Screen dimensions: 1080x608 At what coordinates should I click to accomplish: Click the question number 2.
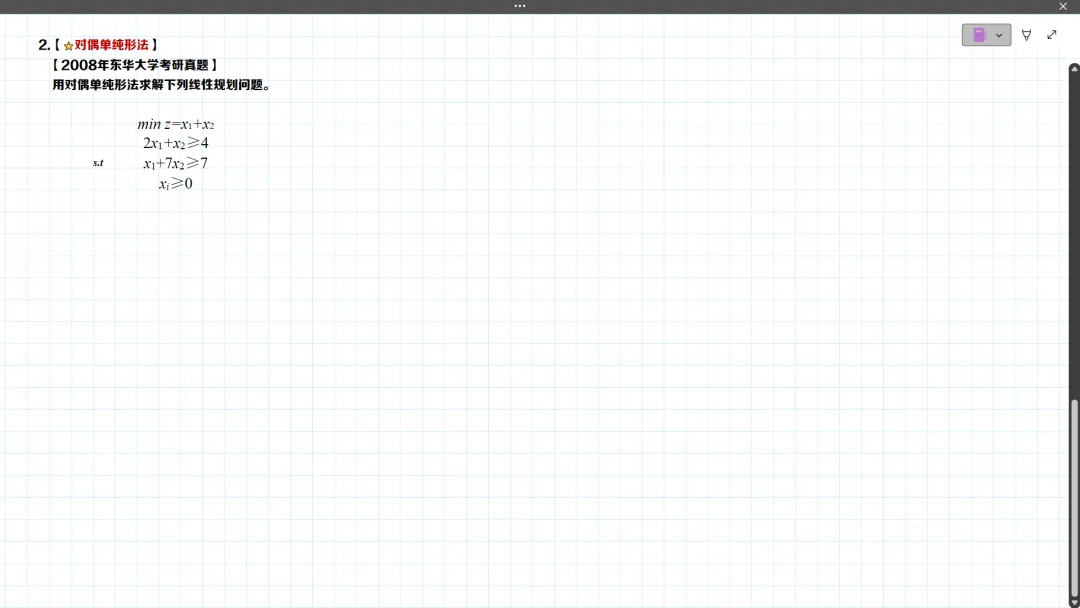(x=44, y=45)
